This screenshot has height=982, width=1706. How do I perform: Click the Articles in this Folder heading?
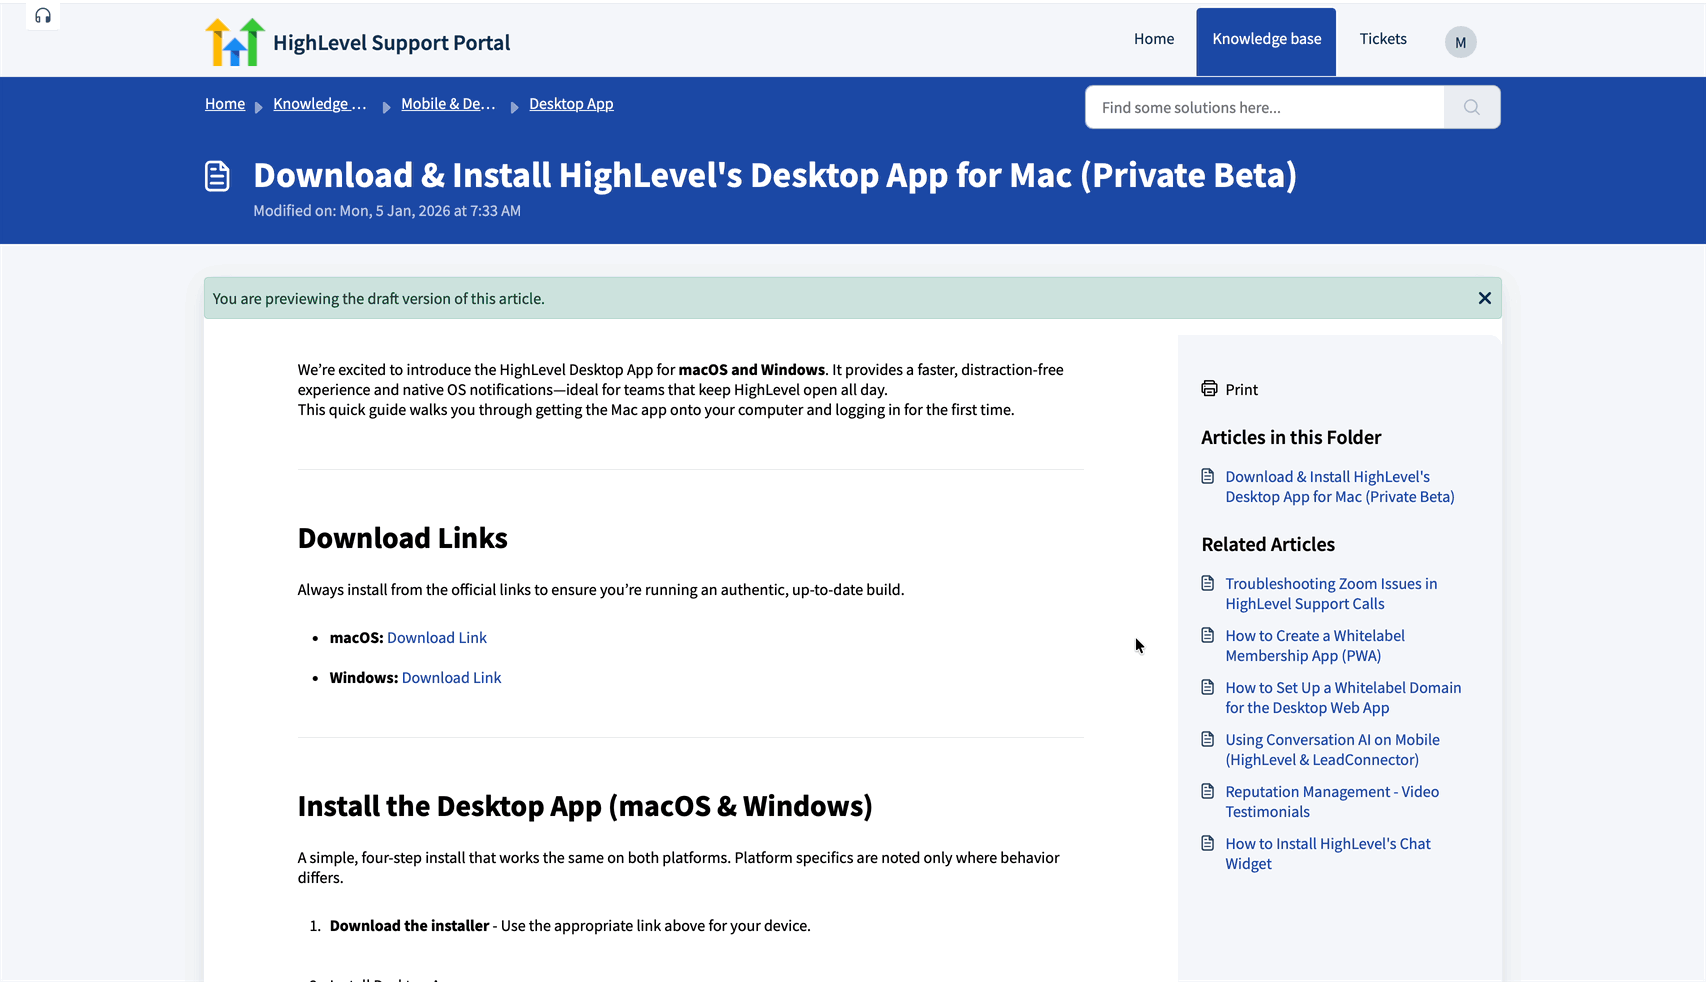tap(1291, 437)
